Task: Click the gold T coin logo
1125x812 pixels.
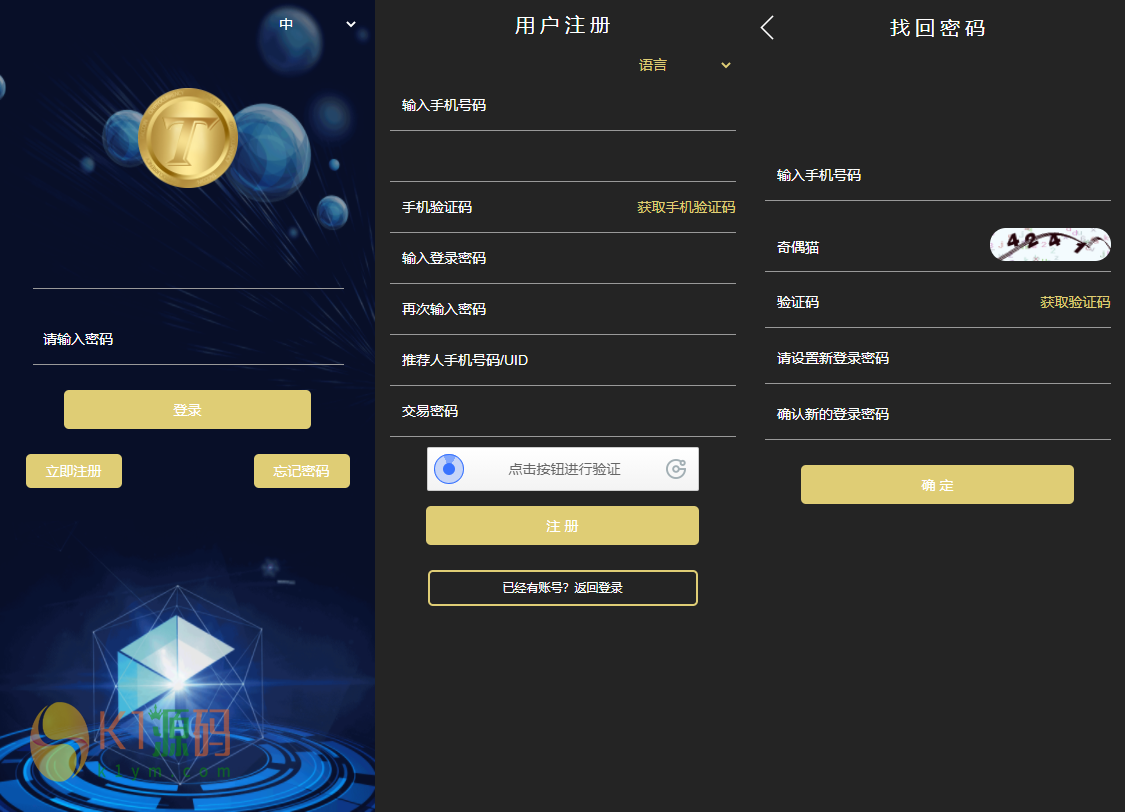Action: click(x=188, y=138)
